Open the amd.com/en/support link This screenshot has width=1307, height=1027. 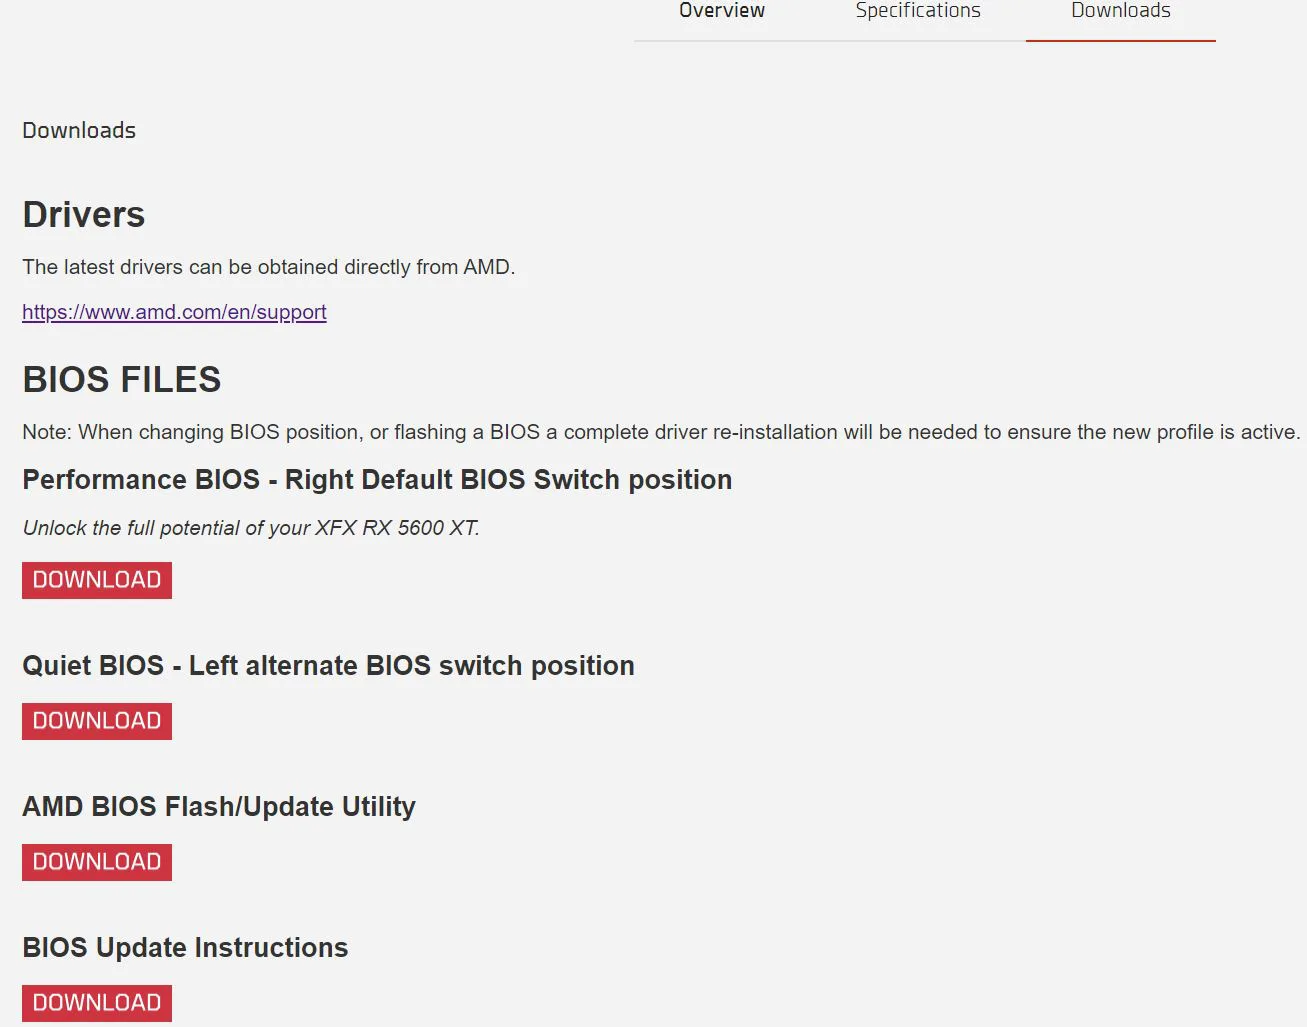click(x=174, y=312)
